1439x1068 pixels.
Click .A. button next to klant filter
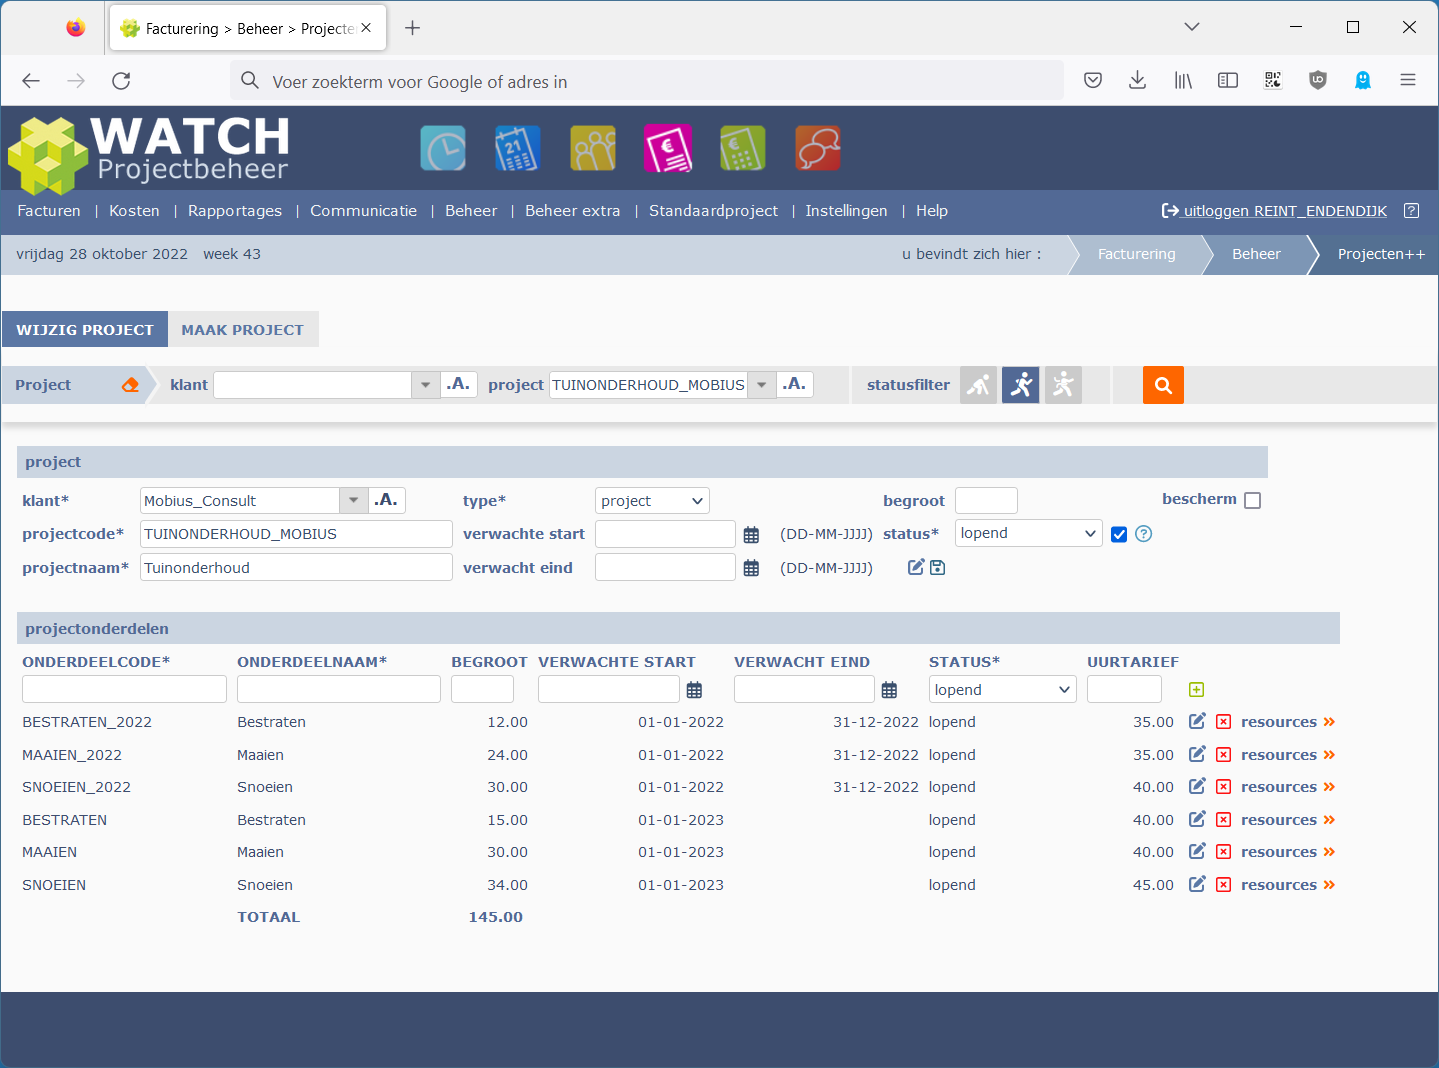[458, 384]
